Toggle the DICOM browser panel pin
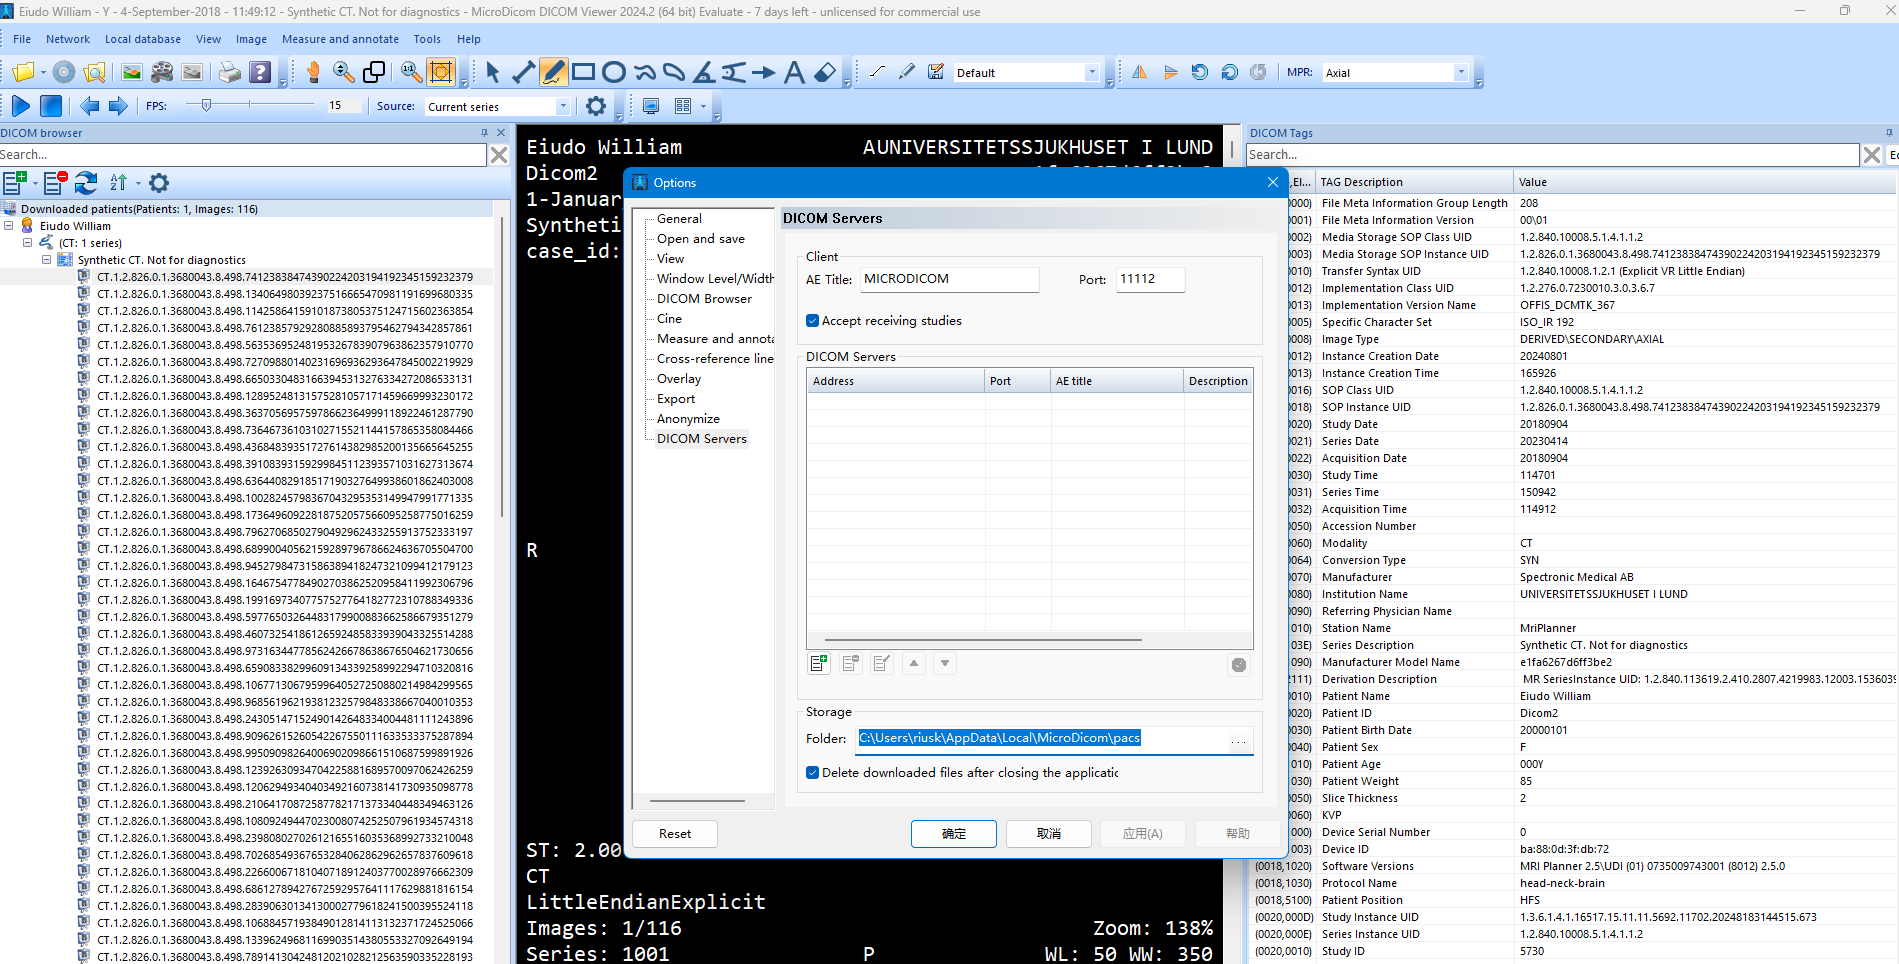This screenshot has height=964, width=1899. point(485,132)
